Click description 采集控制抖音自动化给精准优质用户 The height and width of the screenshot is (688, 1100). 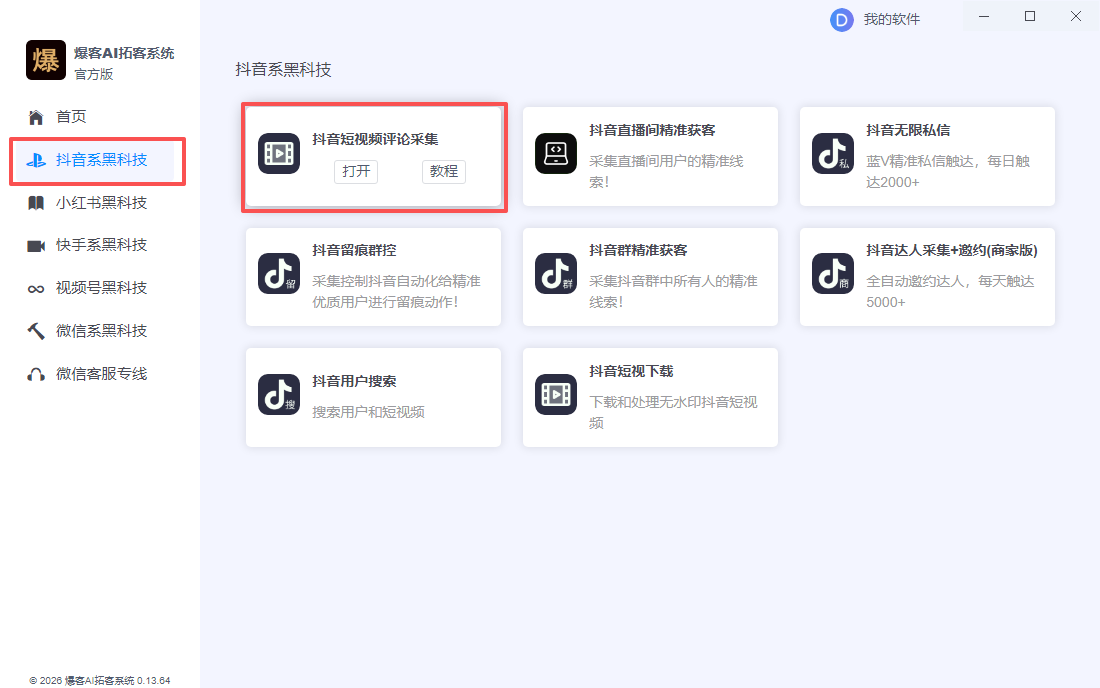[396, 292]
